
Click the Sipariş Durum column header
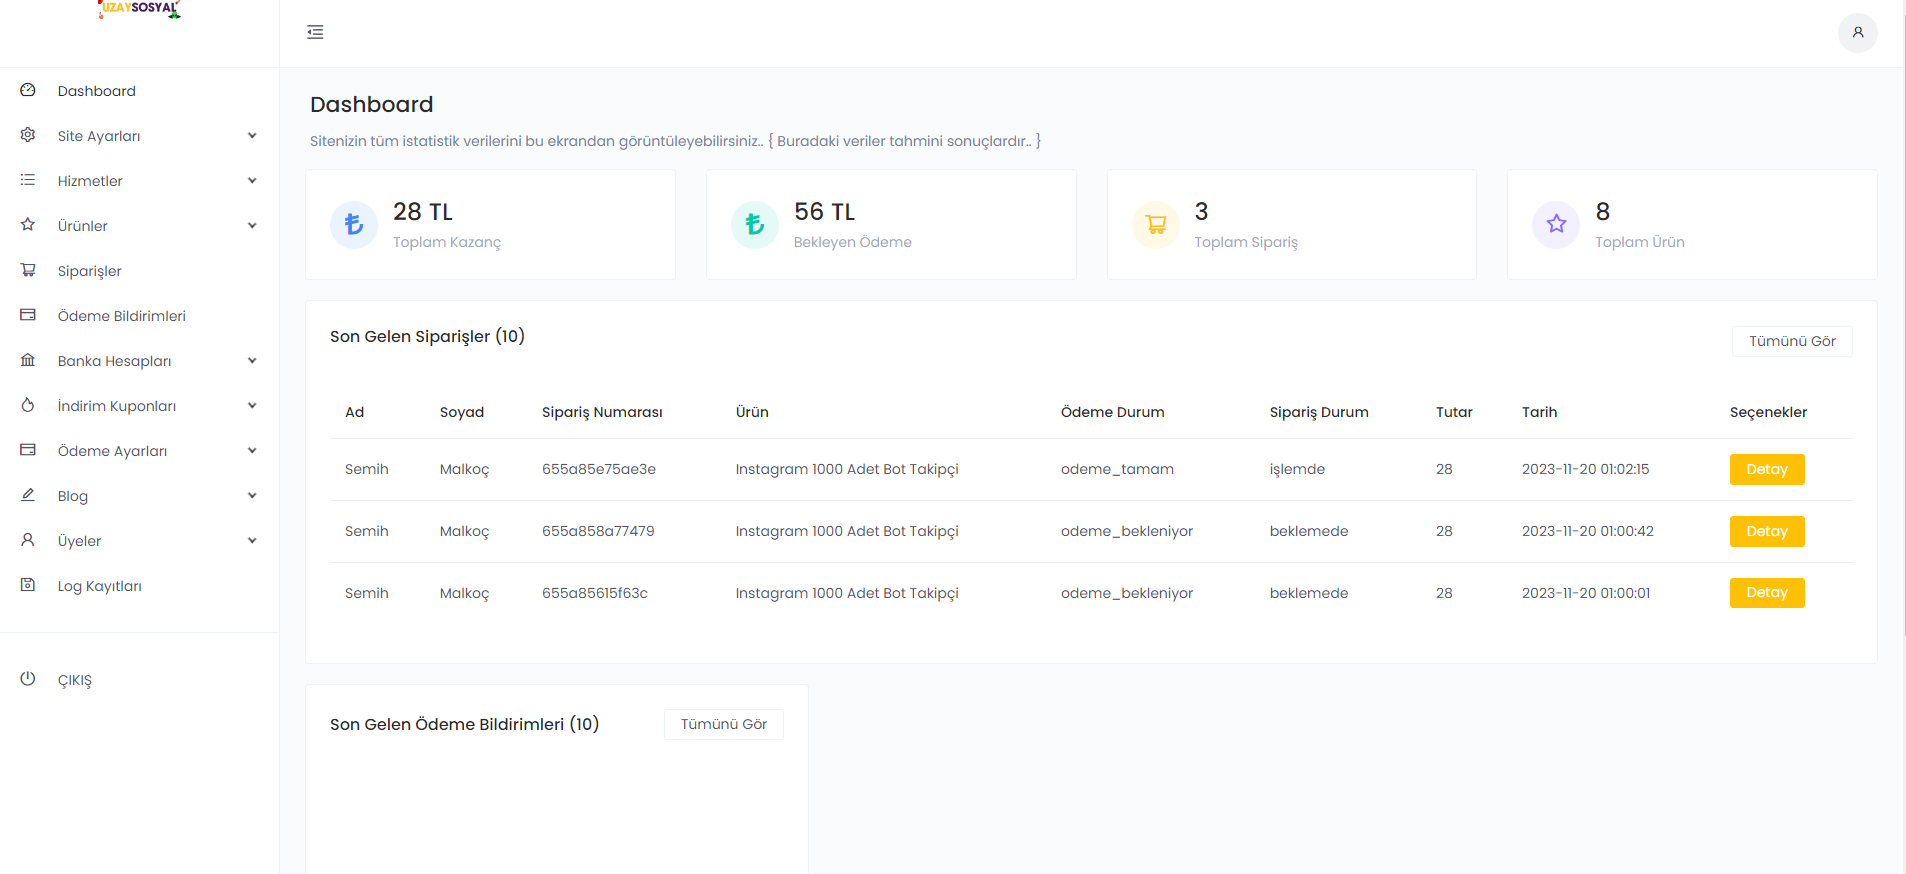click(x=1319, y=412)
